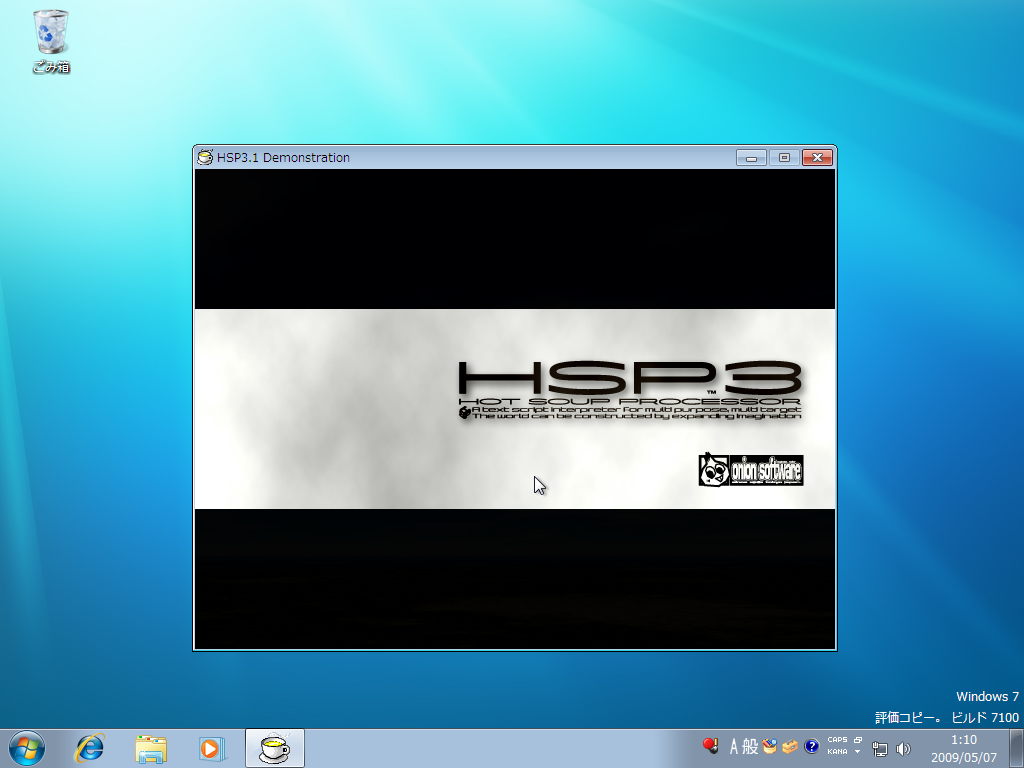The width and height of the screenshot is (1024, 768).
Task: Close the HSP3.1 Demonstration window
Action: (x=817, y=157)
